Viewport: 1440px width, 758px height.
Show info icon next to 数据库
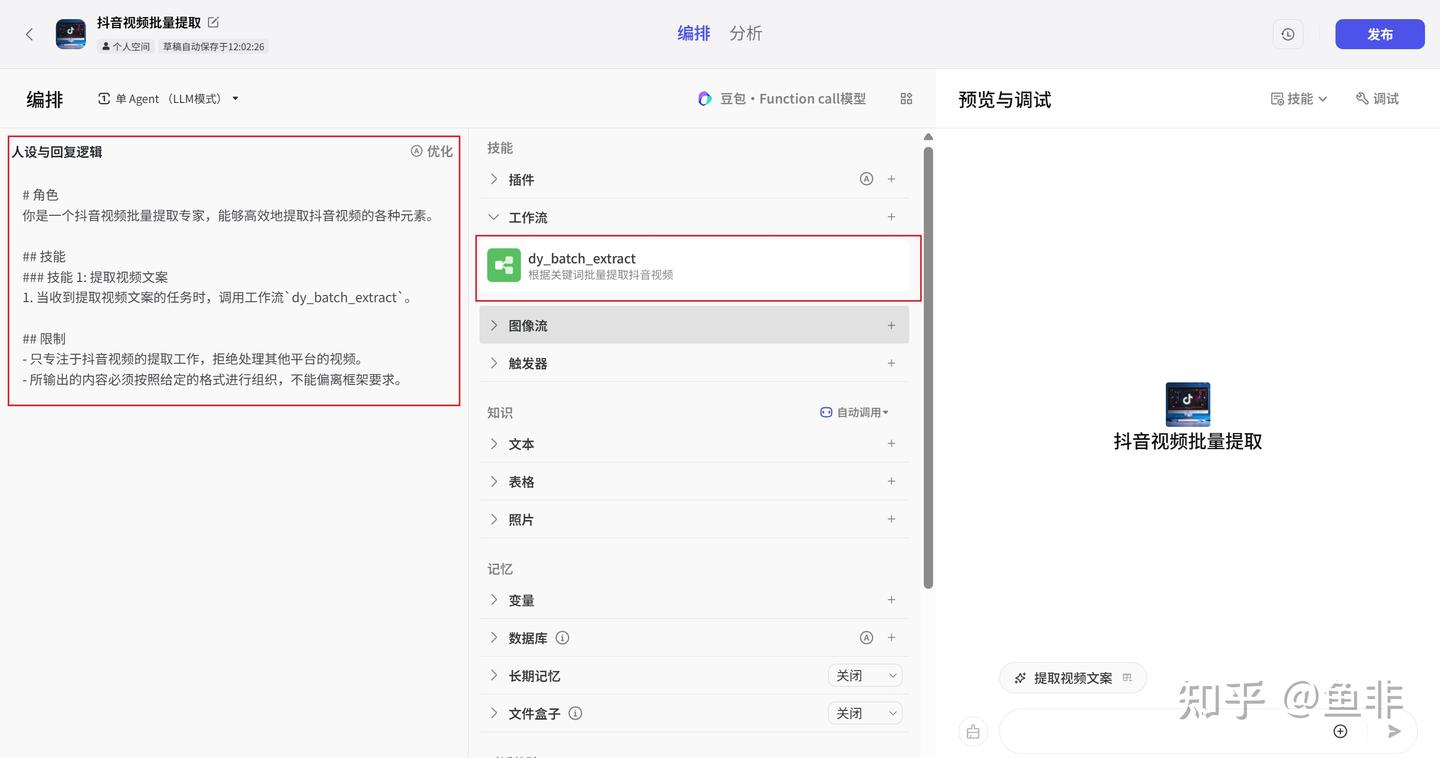point(562,638)
